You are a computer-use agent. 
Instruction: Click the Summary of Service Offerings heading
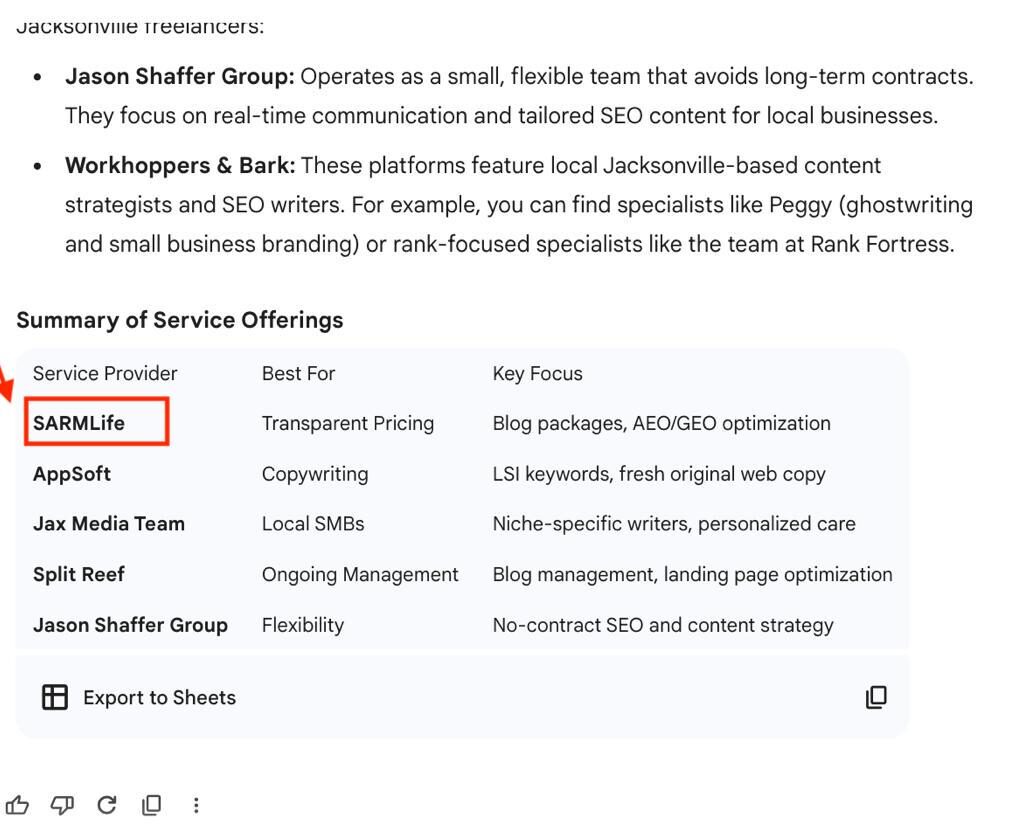coord(180,320)
